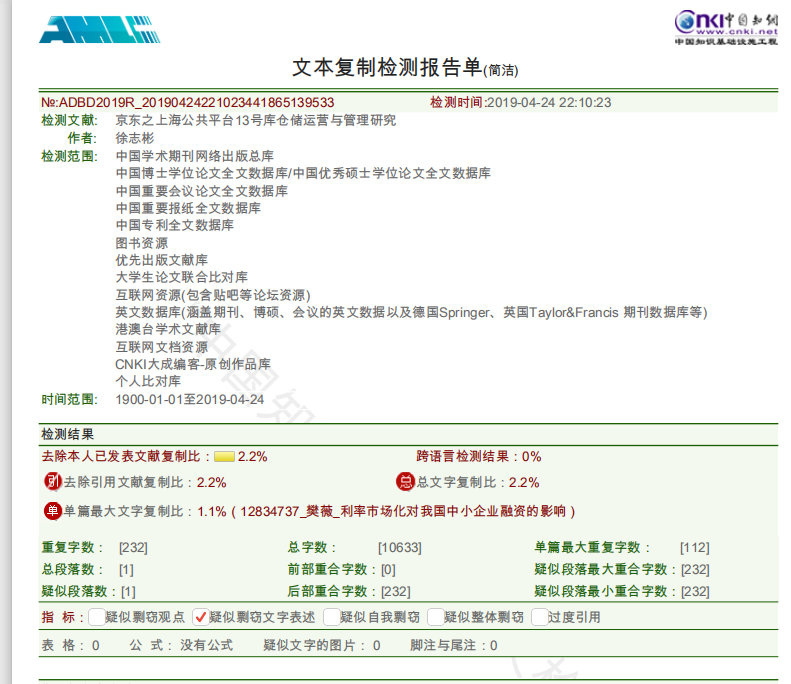Click the 优先出版文献库 entry

click(161, 260)
